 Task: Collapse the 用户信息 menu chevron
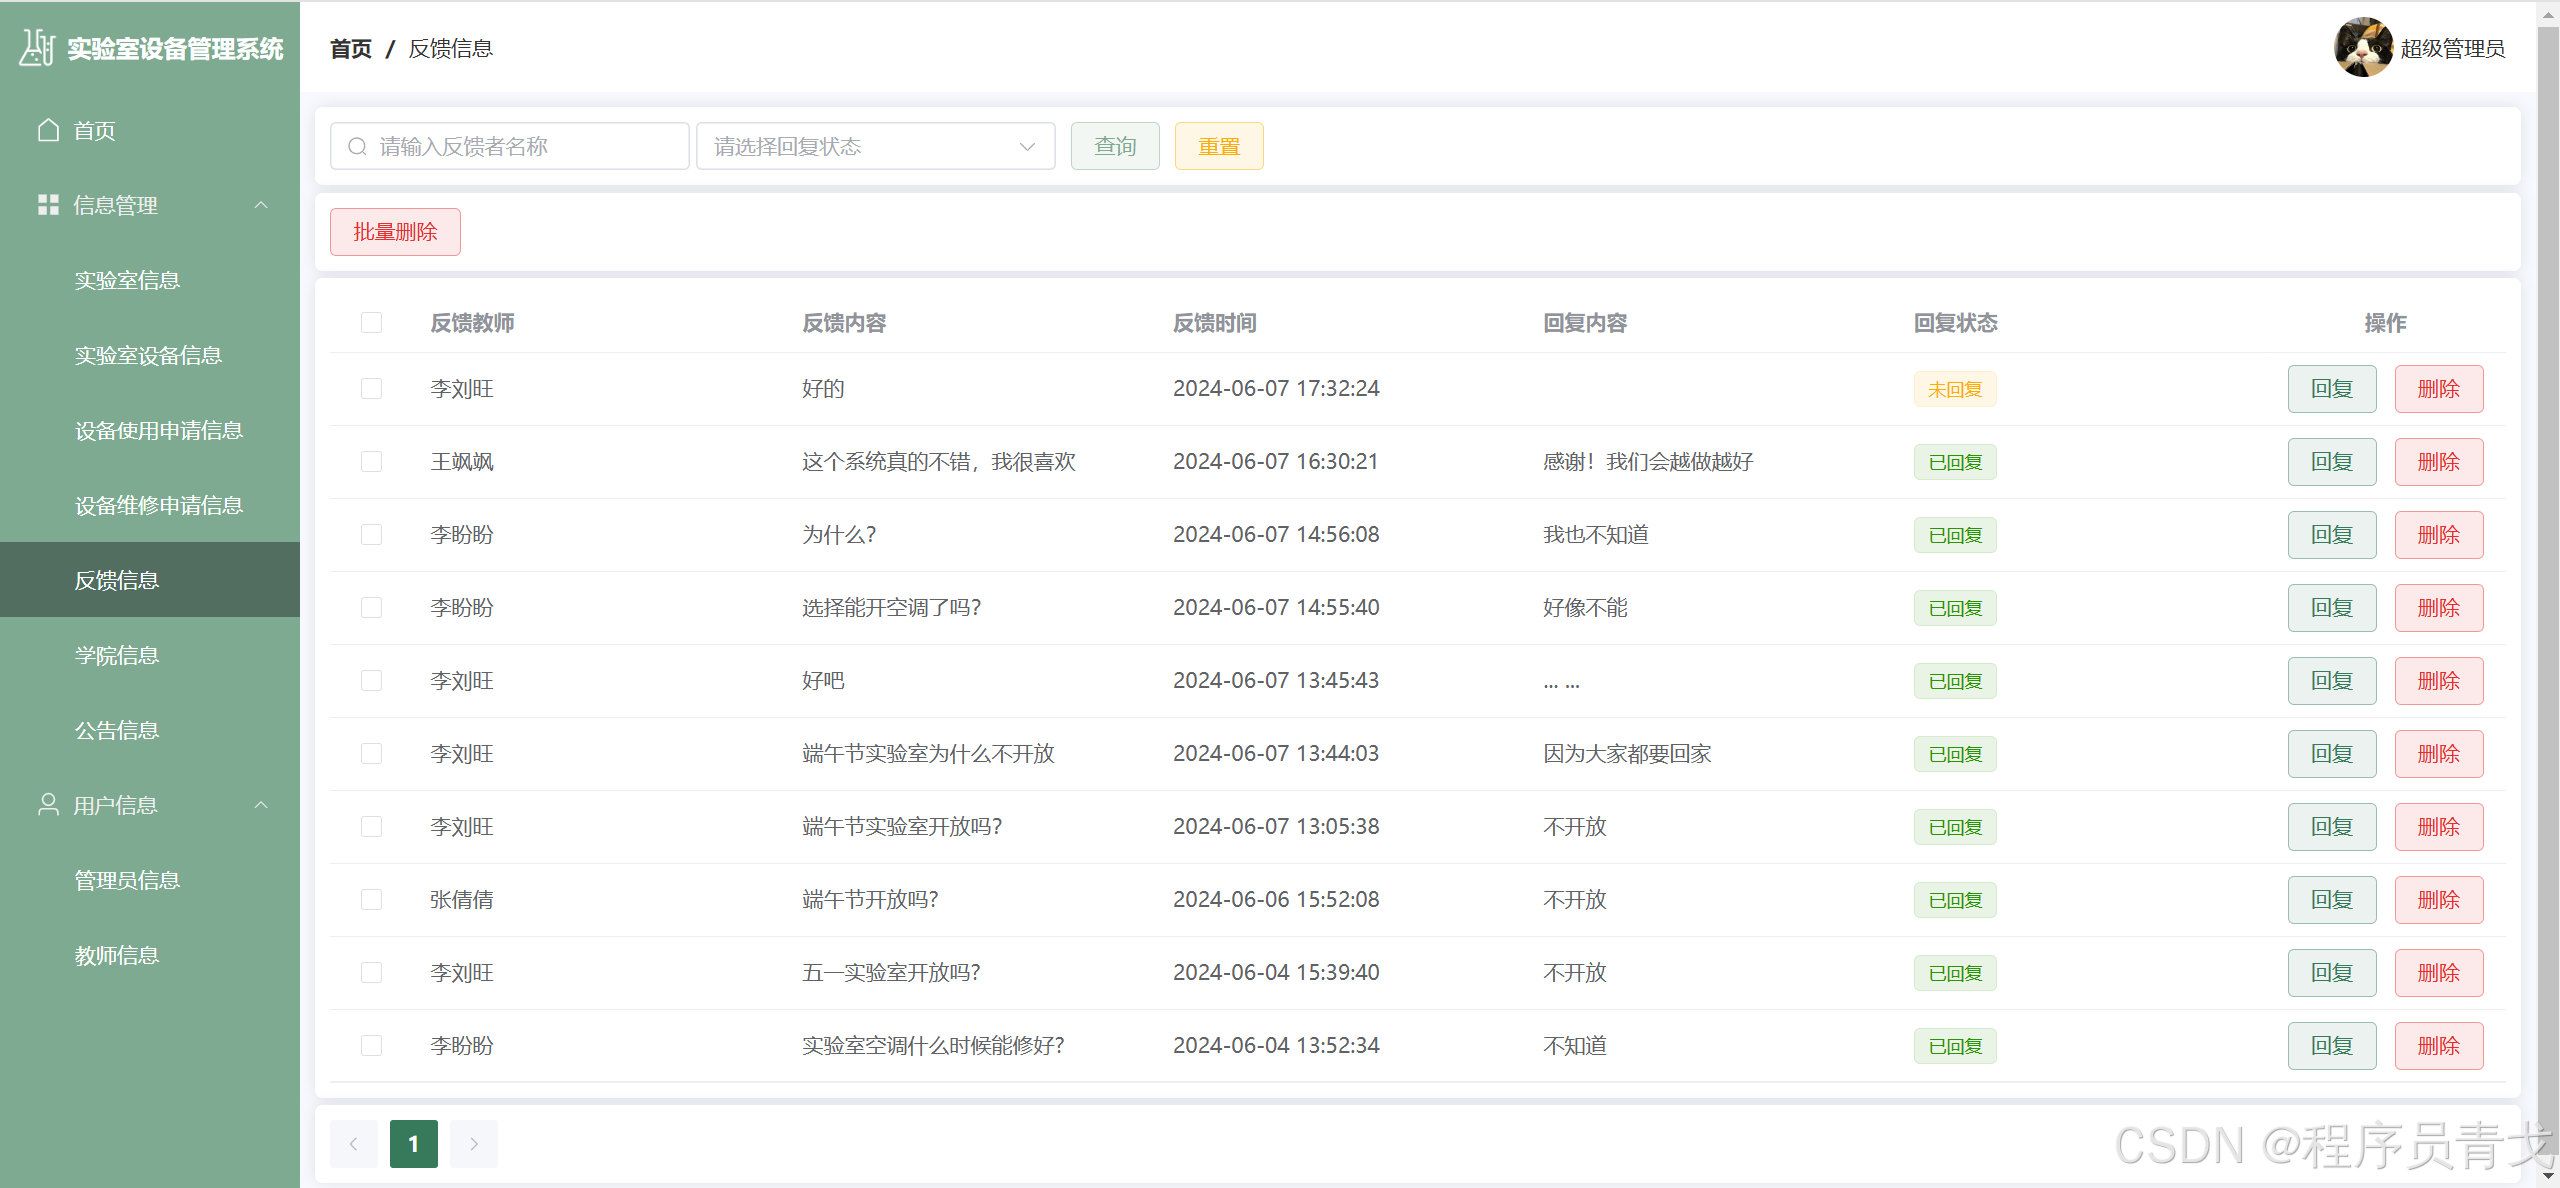tap(261, 805)
